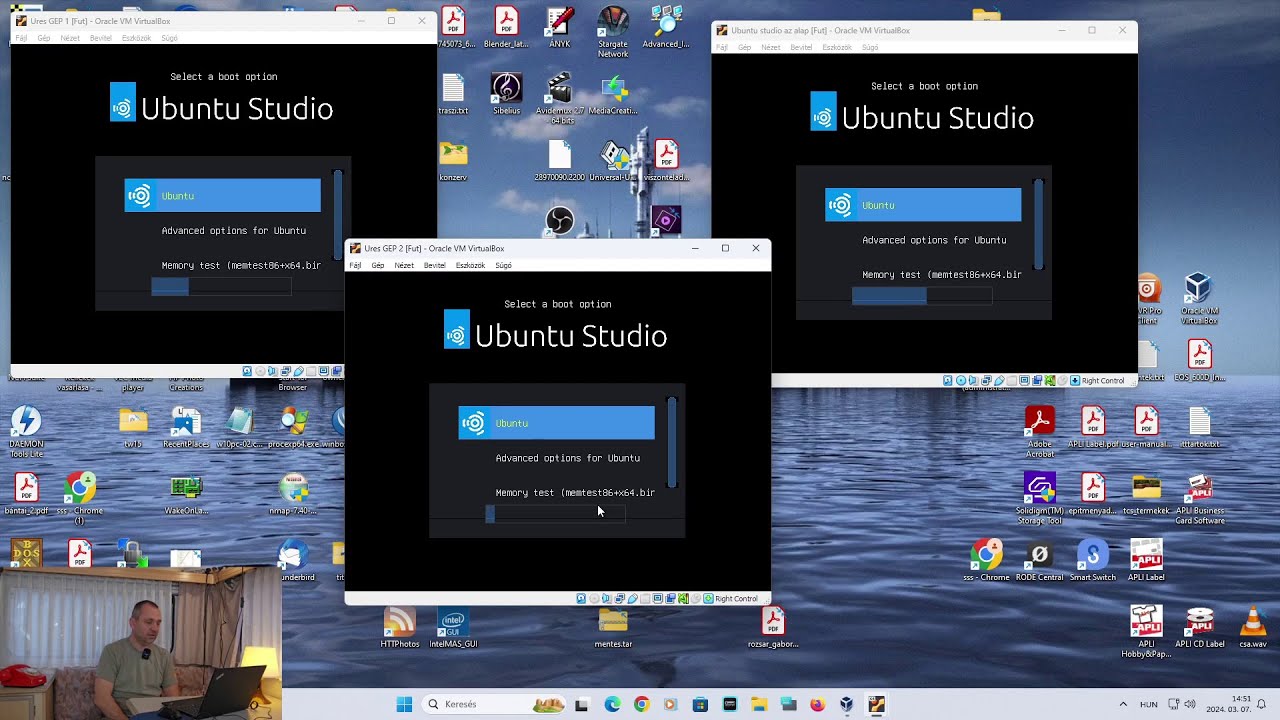The width and height of the screenshot is (1280, 720).
Task: Select Ubuntu boot entry in Ubuntu studio az alap
Action: (923, 205)
